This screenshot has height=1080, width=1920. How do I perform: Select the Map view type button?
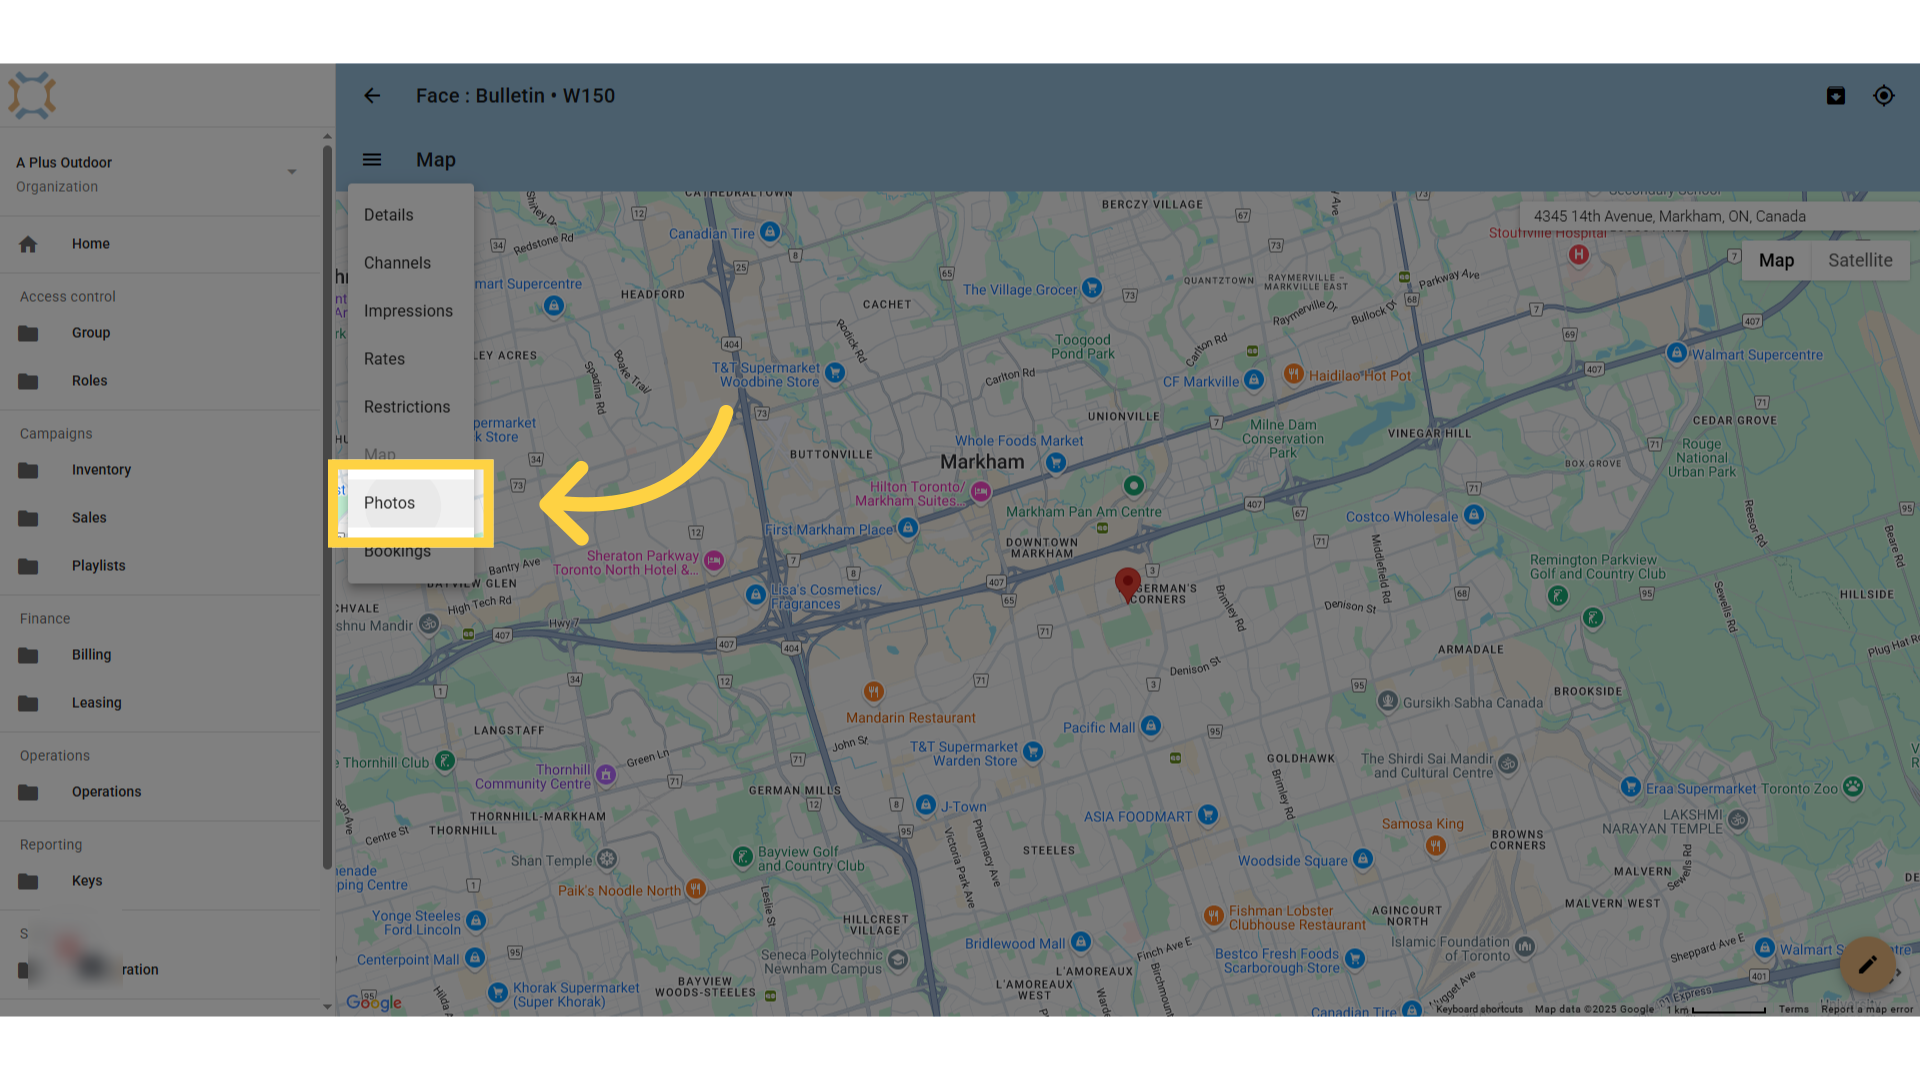tap(1776, 260)
